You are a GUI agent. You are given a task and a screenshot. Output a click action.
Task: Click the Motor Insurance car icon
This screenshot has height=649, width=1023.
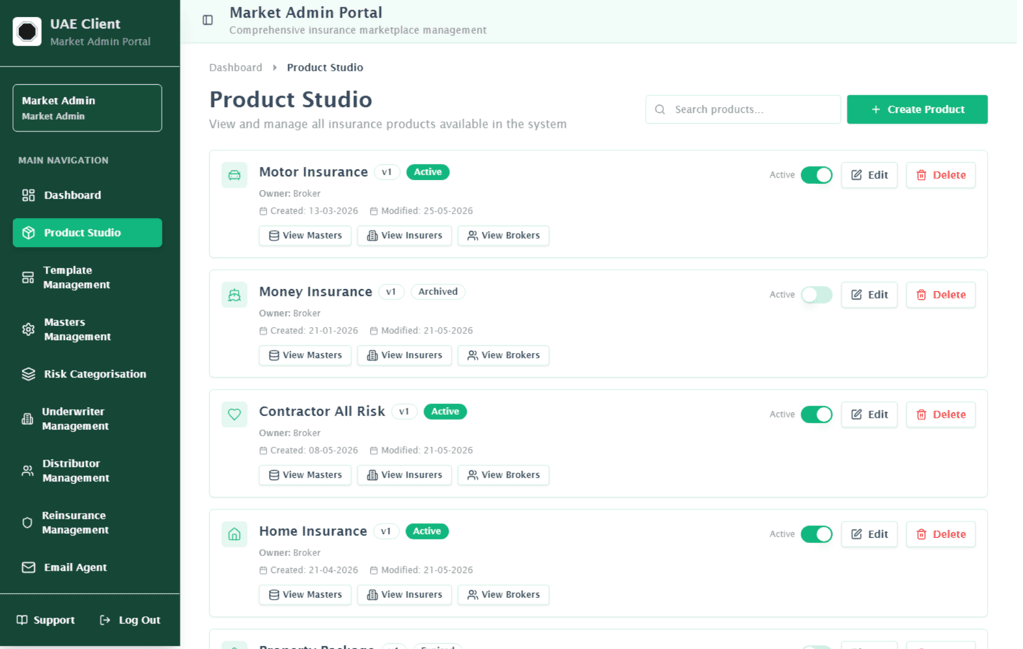234,175
